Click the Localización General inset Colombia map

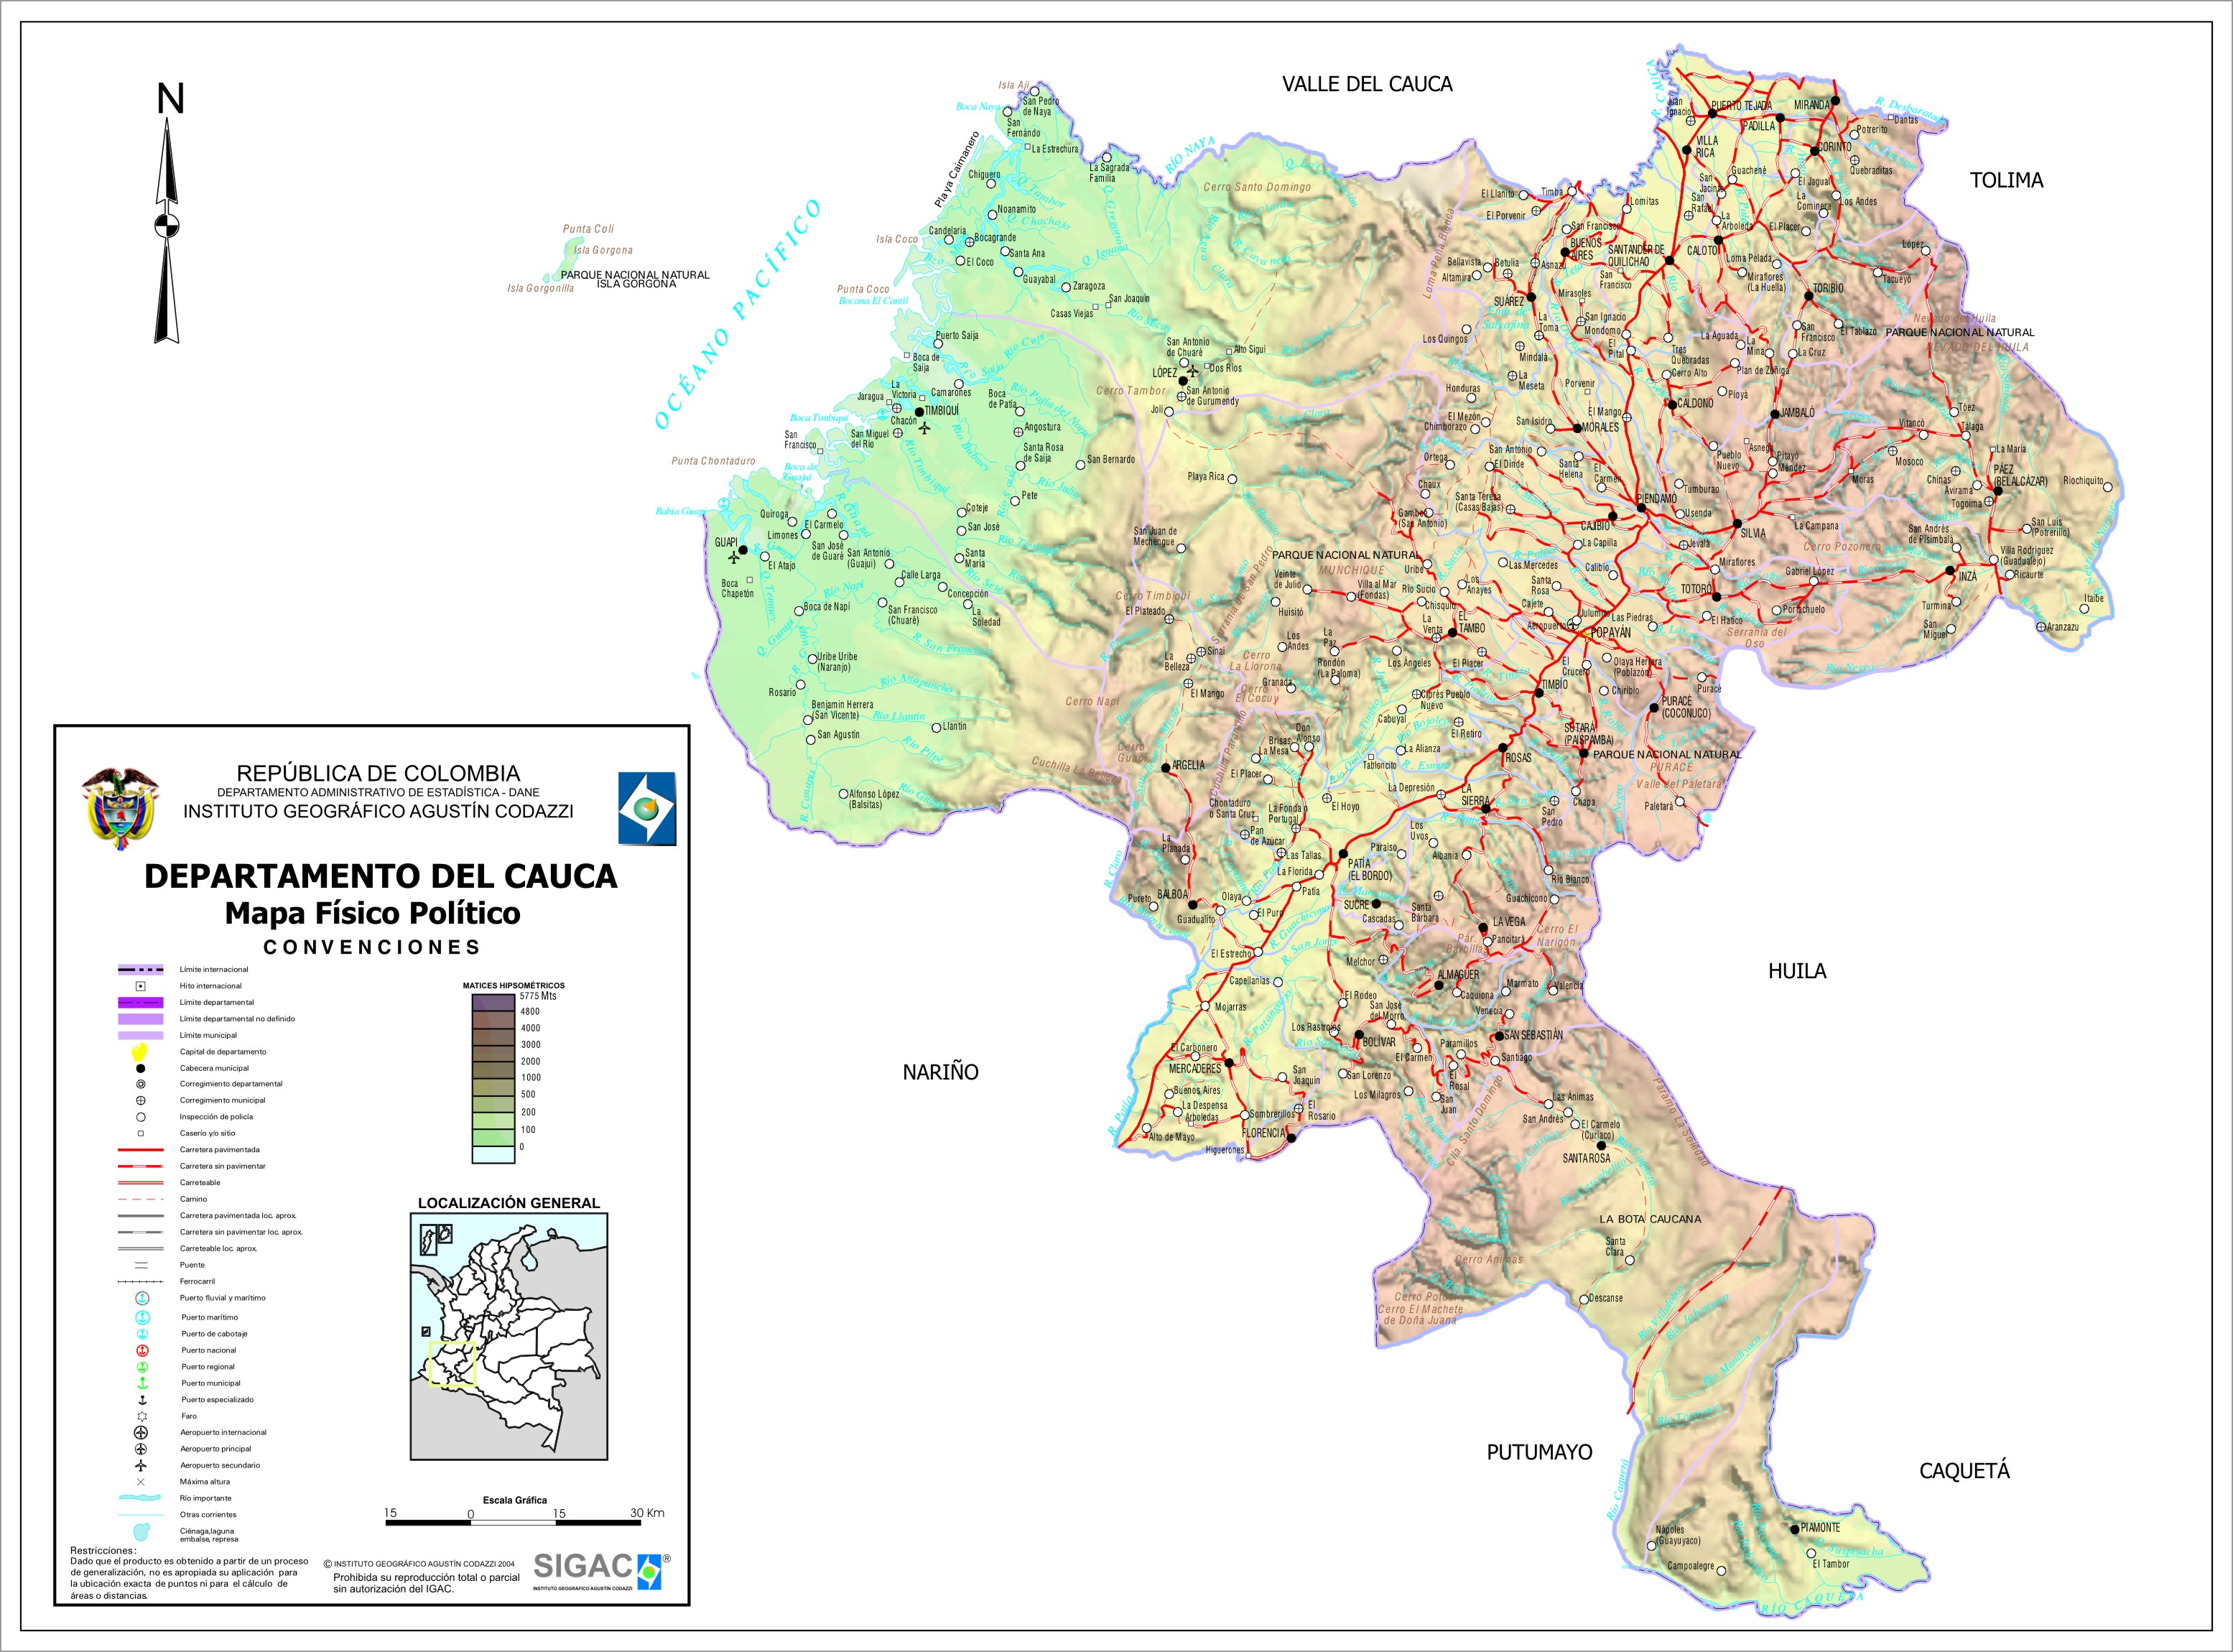(x=508, y=1336)
